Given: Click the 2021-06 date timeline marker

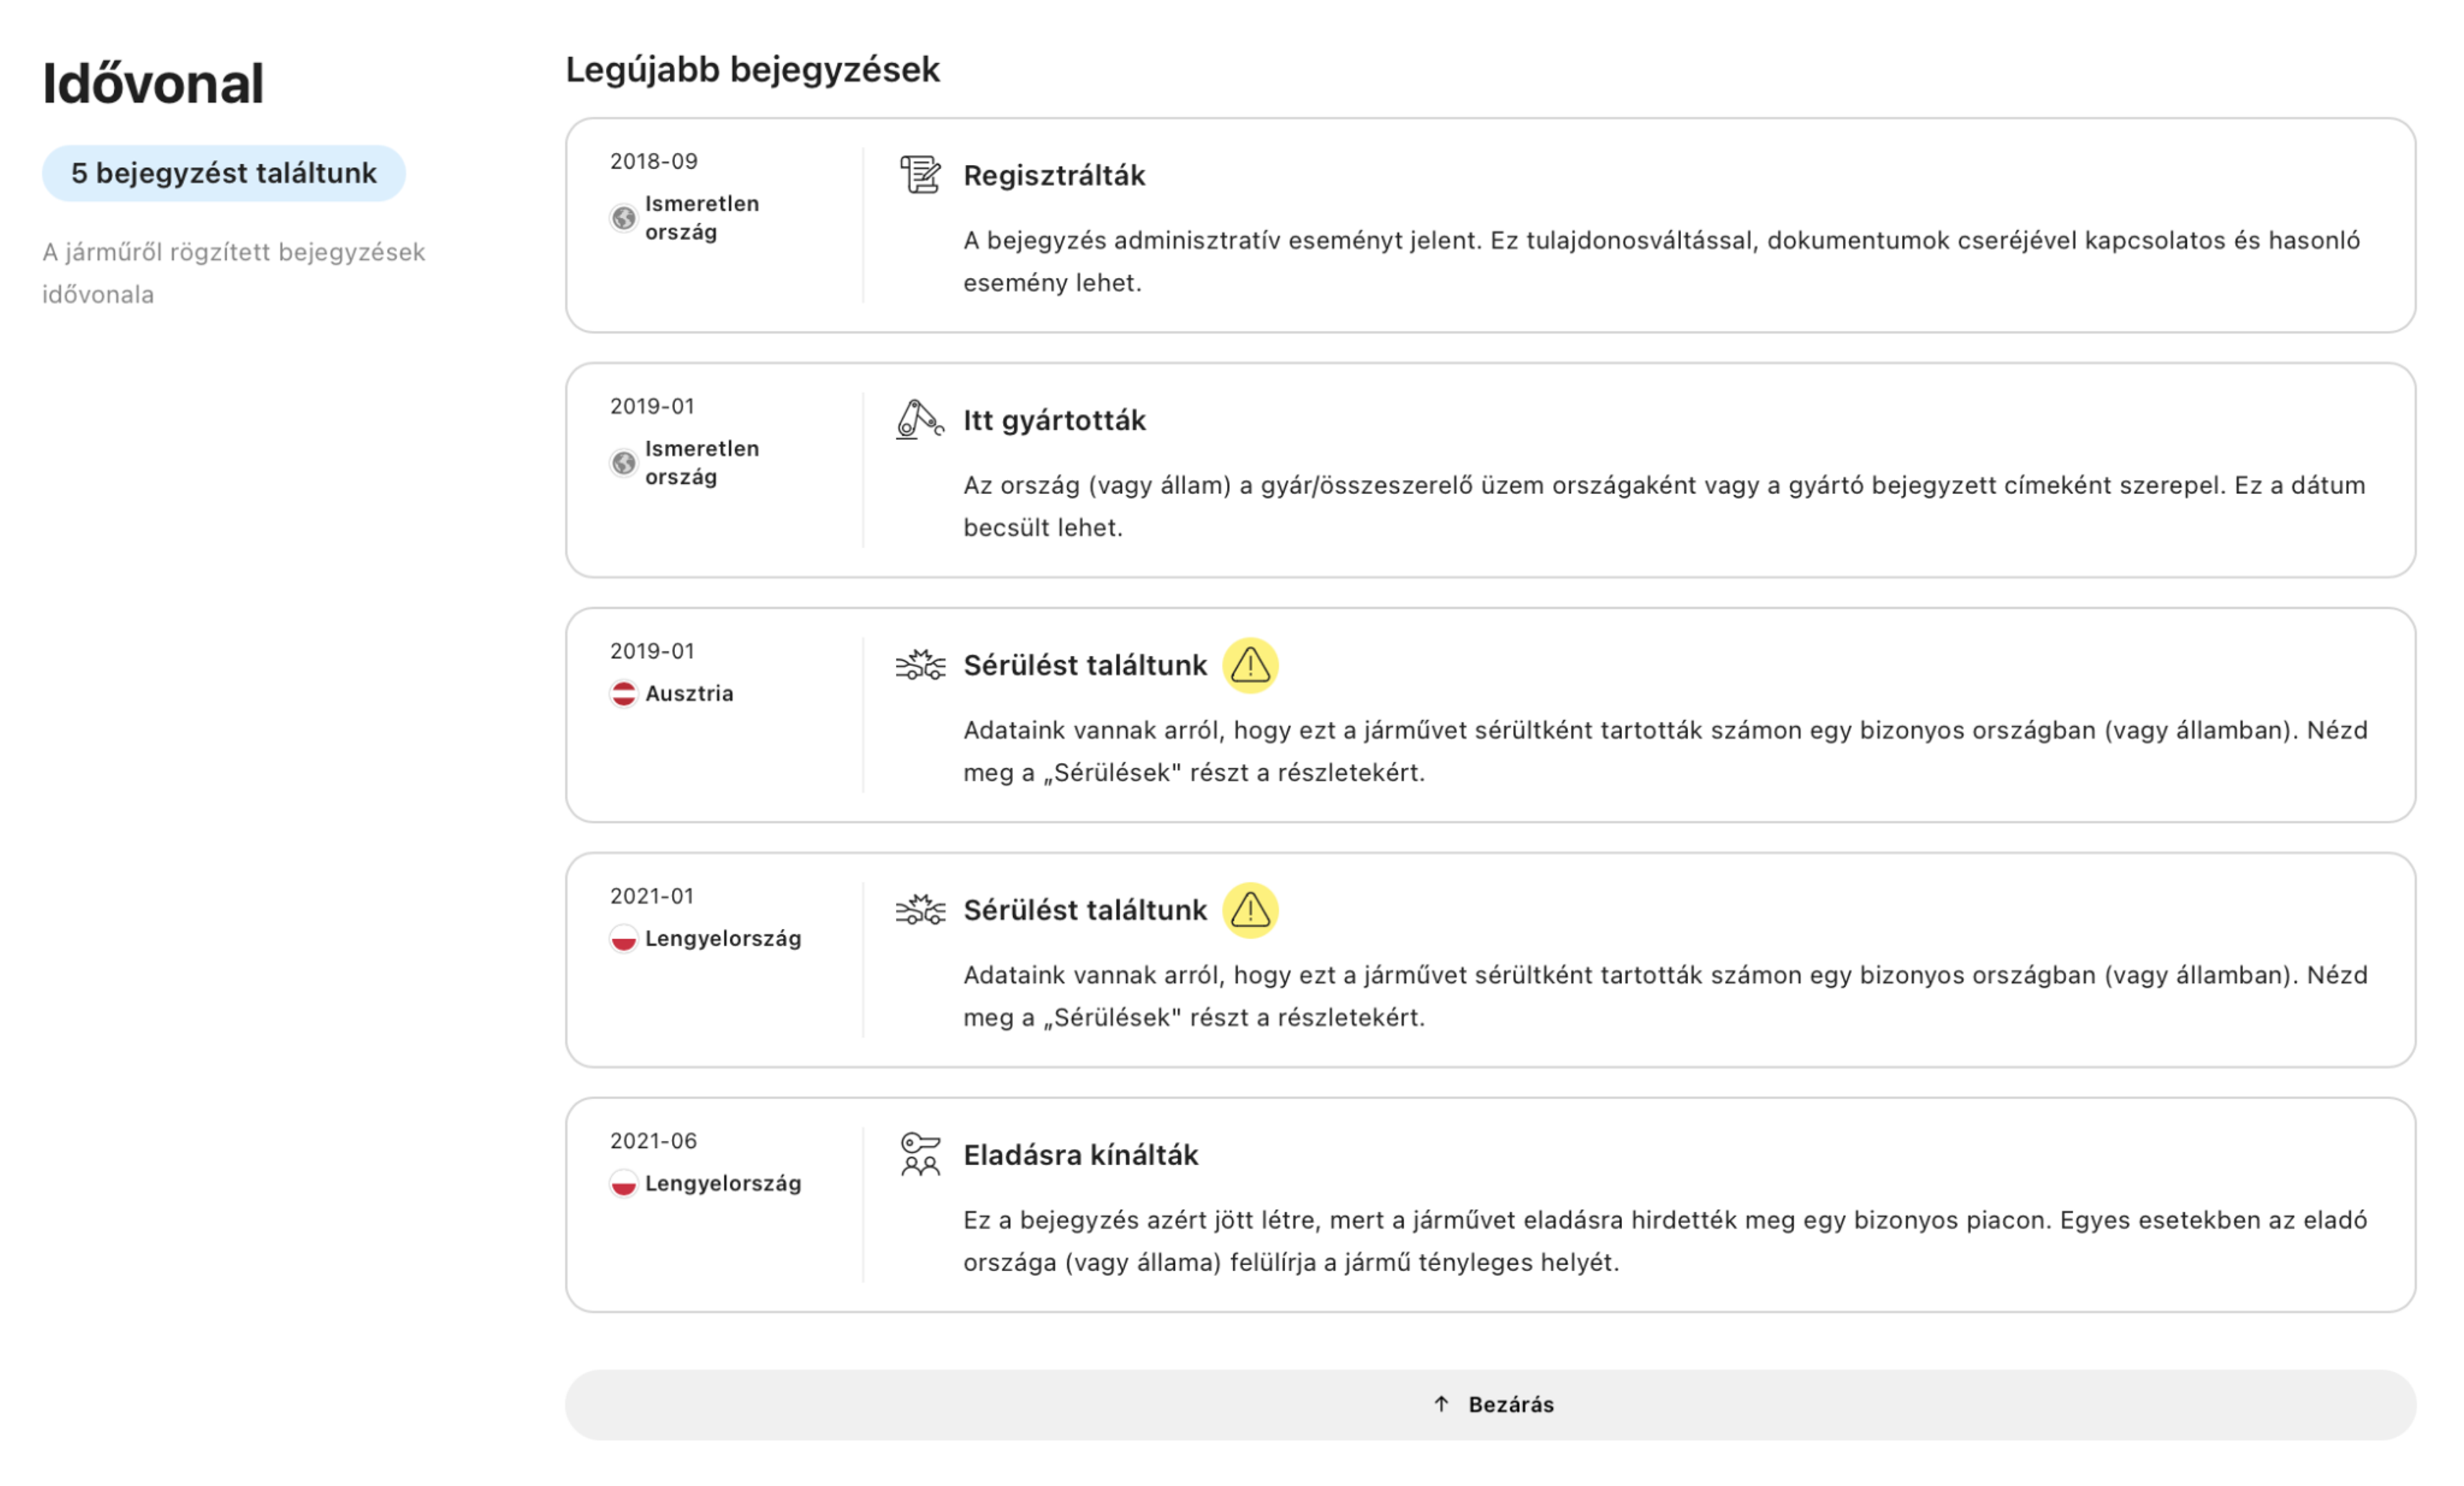Looking at the screenshot, I should pyautogui.click(x=653, y=1141).
